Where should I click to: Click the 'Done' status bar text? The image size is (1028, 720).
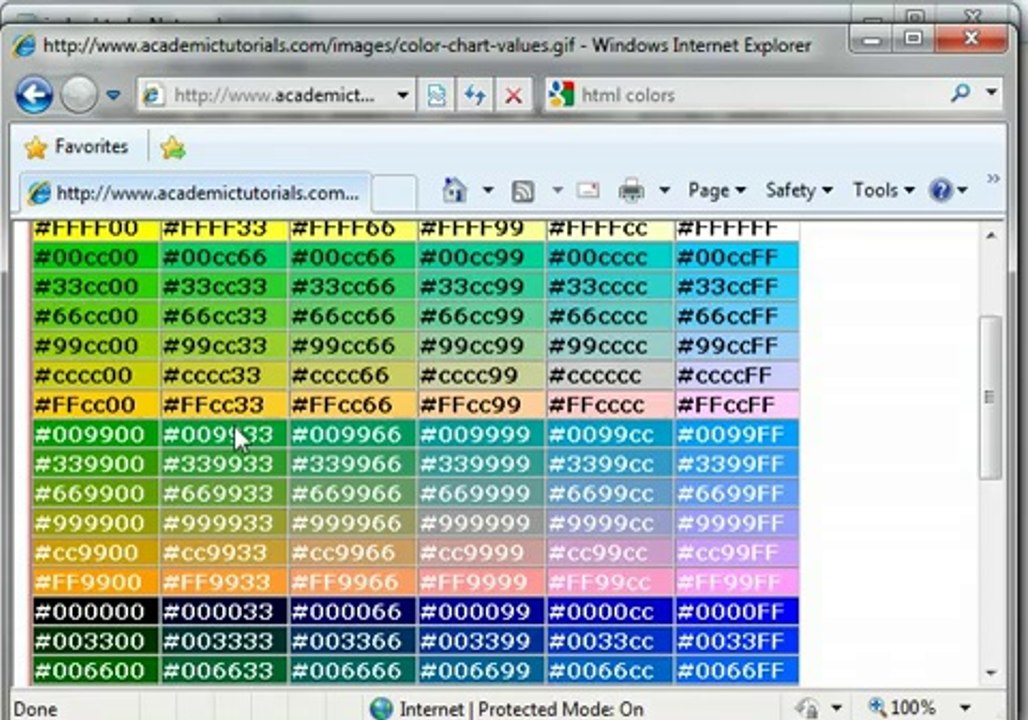click(35, 710)
